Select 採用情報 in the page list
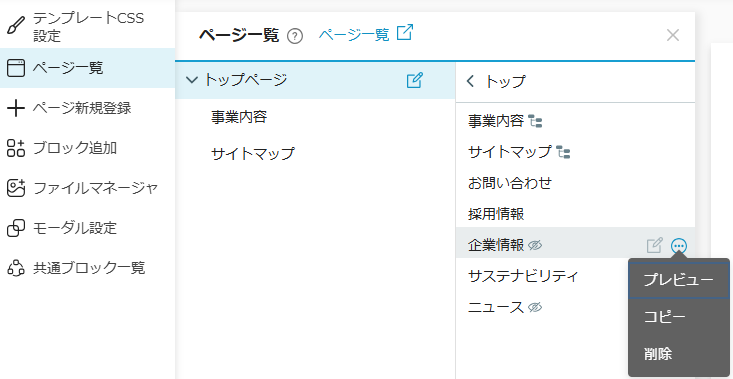733x379 pixels. click(496, 214)
